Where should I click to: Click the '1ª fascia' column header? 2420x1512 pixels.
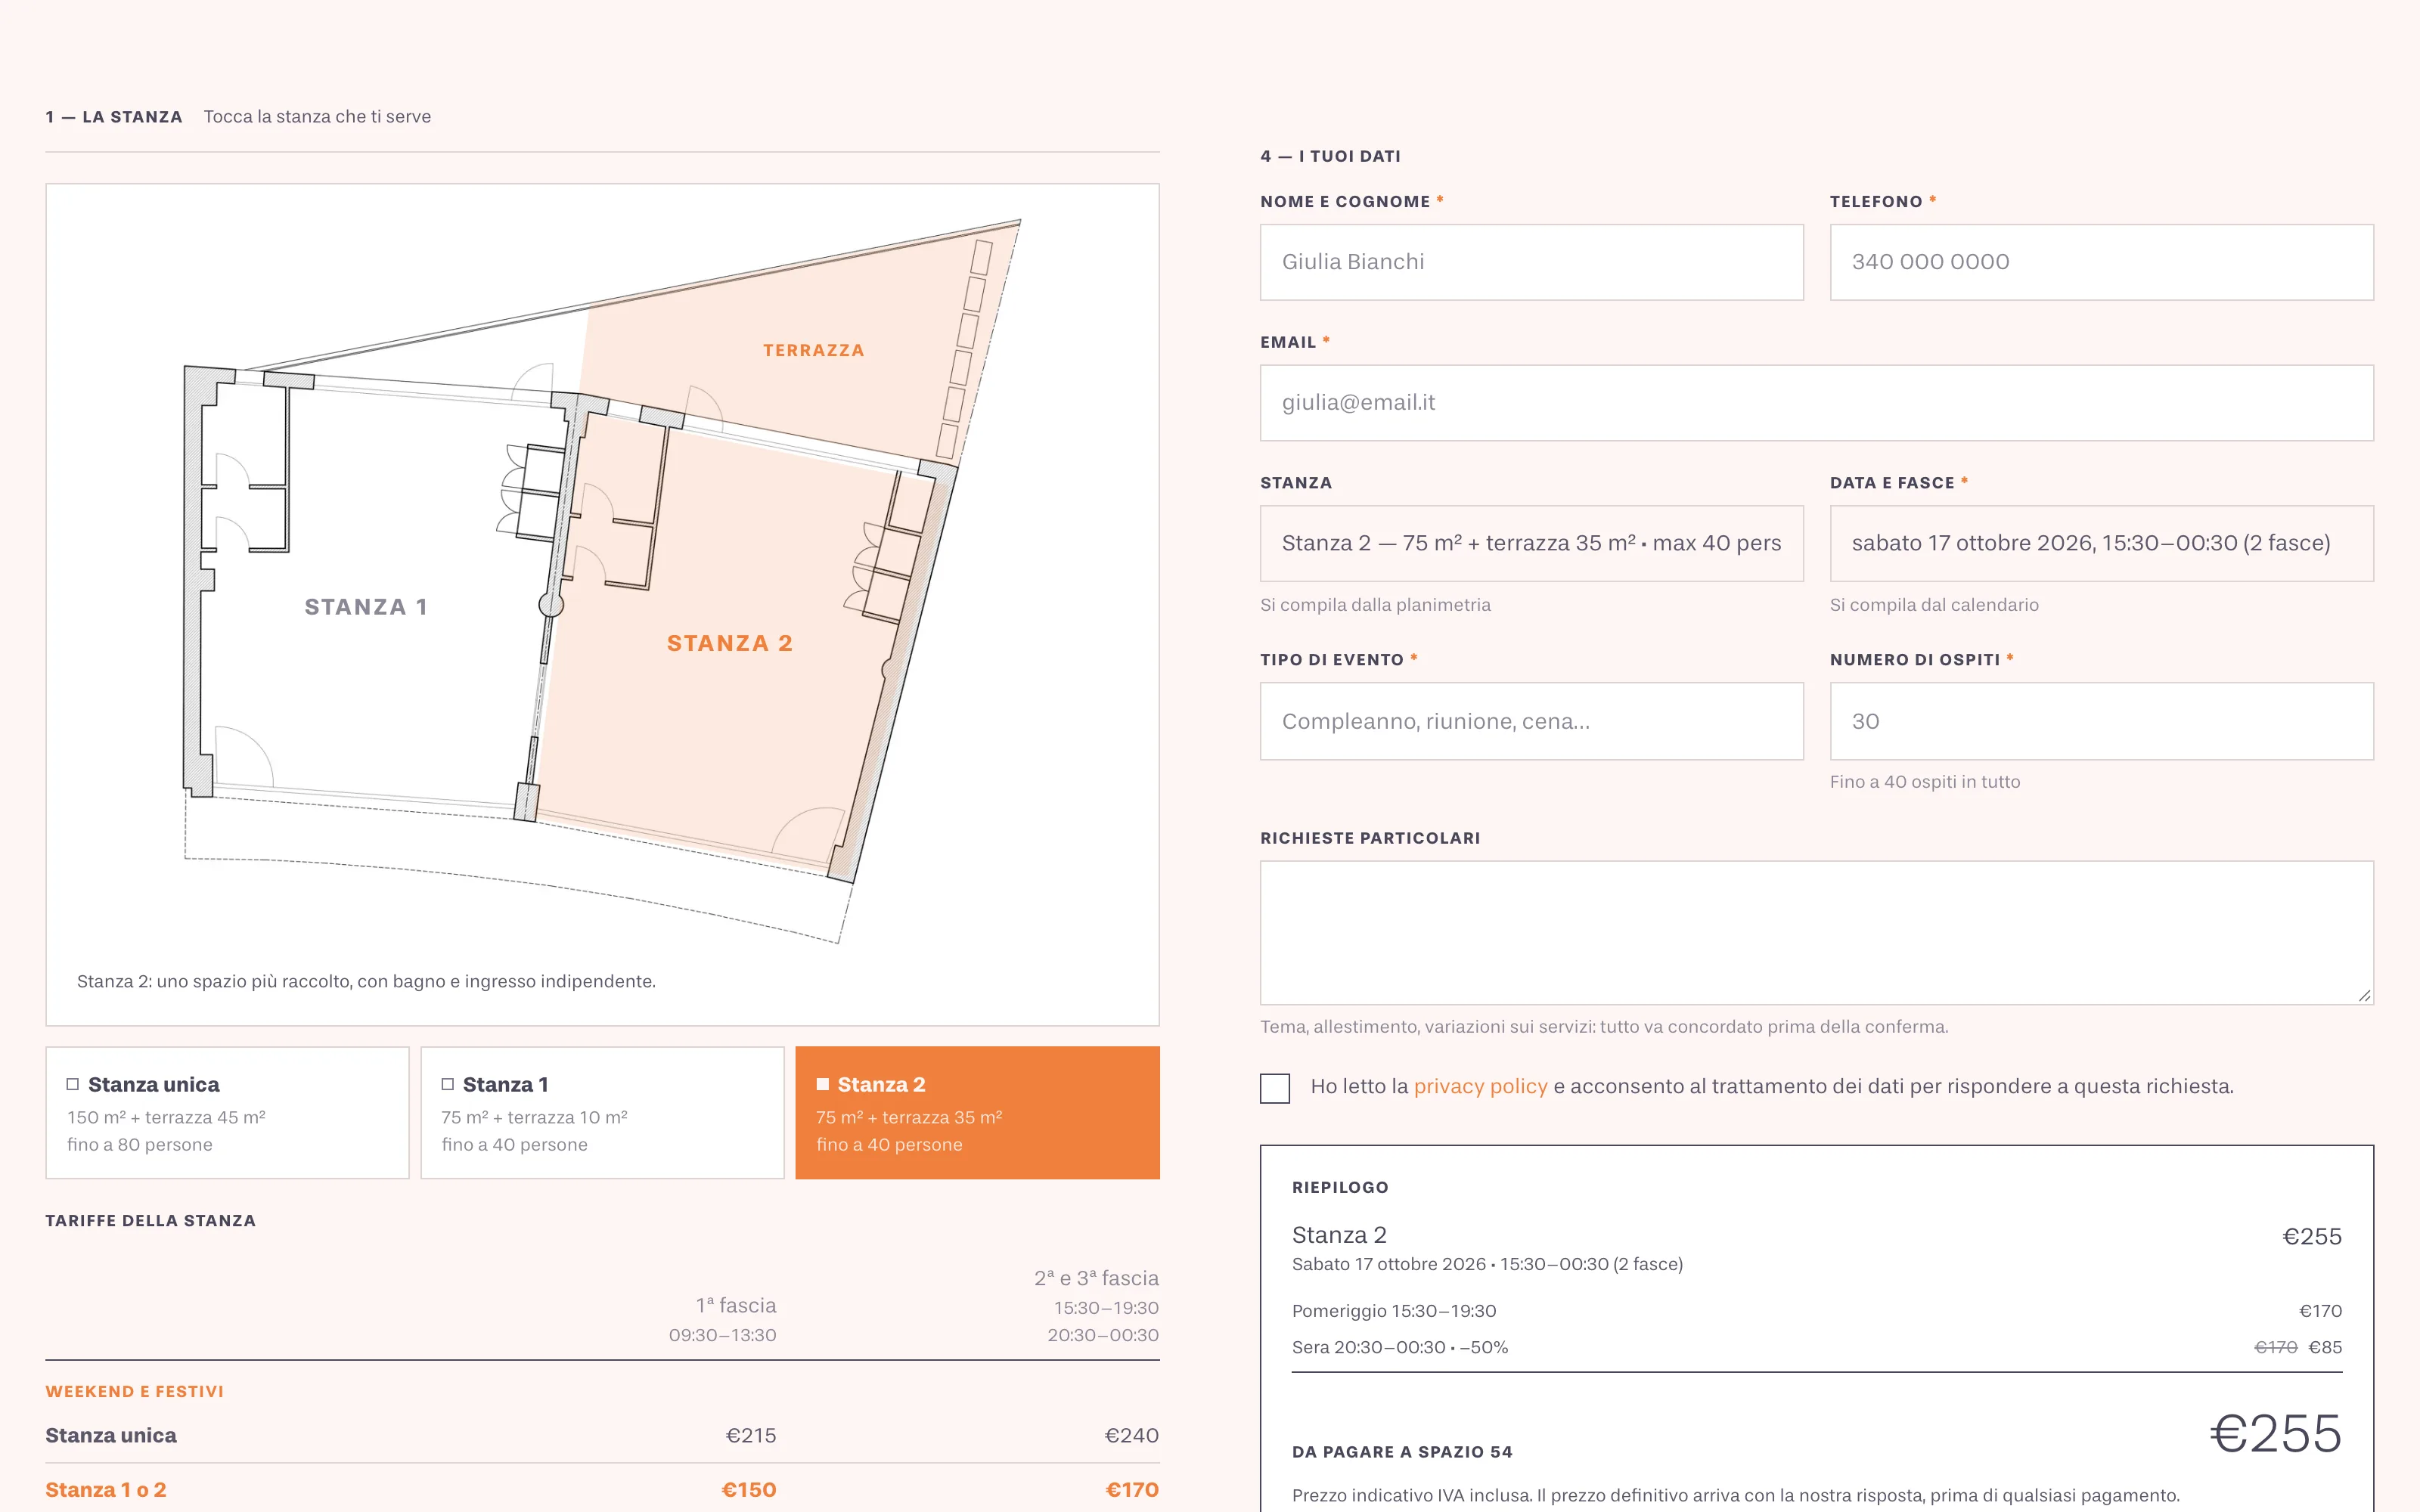pos(736,1305)
